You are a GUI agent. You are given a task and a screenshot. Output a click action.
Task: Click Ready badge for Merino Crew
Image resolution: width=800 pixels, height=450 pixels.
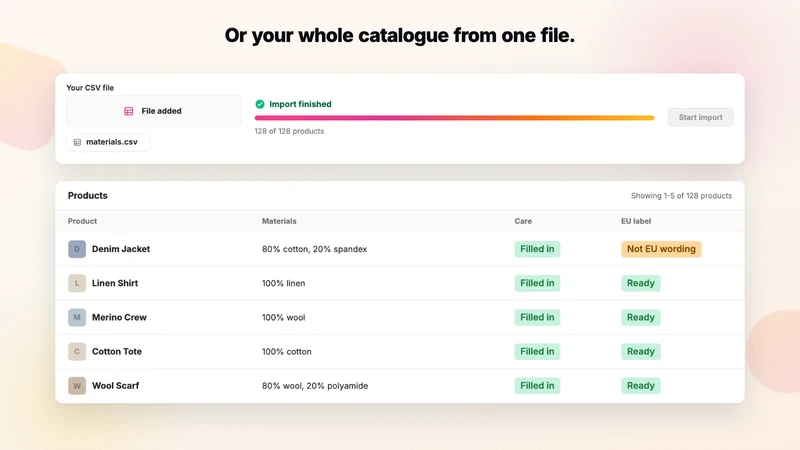click(x=641, y=317)
